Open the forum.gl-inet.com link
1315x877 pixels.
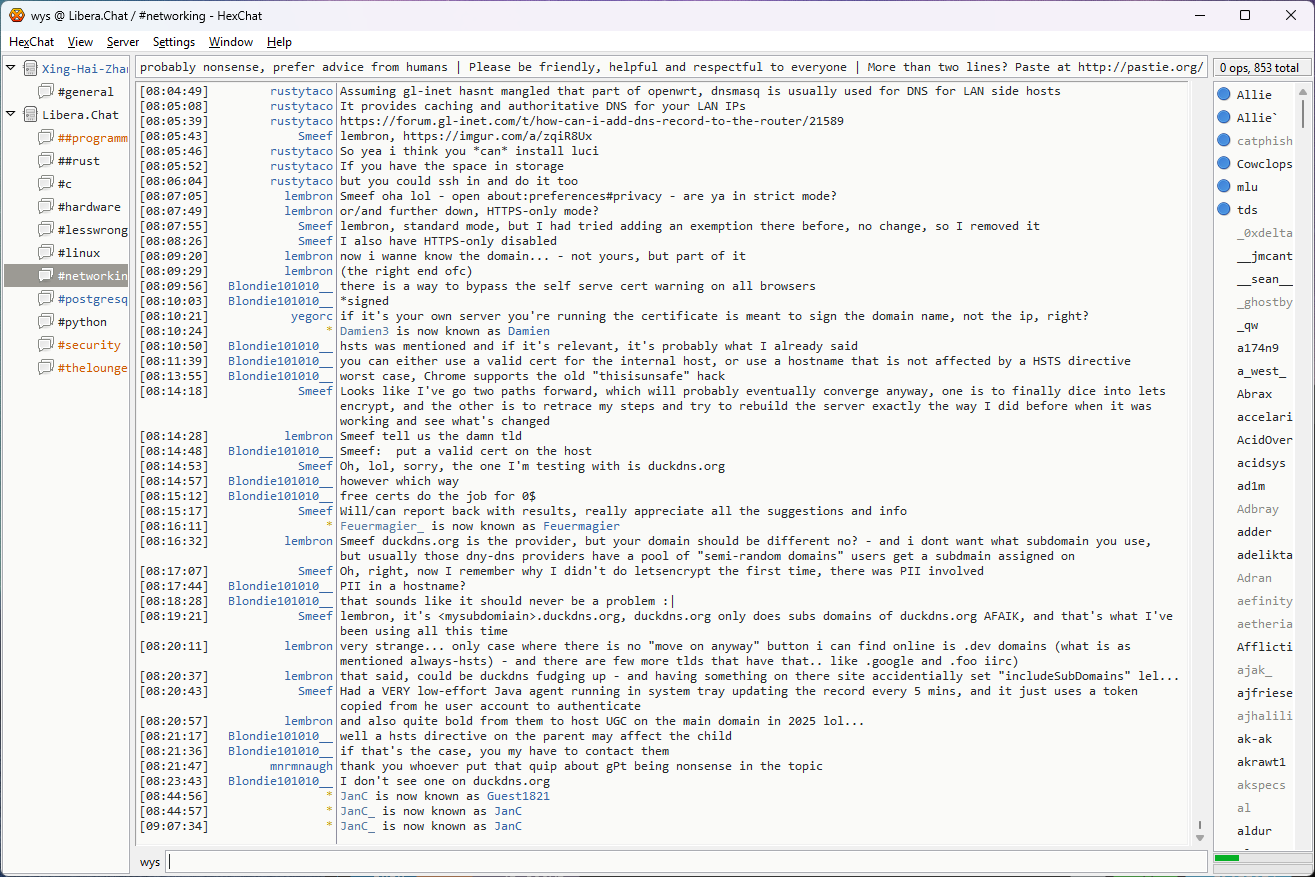(x=591, y=121)
